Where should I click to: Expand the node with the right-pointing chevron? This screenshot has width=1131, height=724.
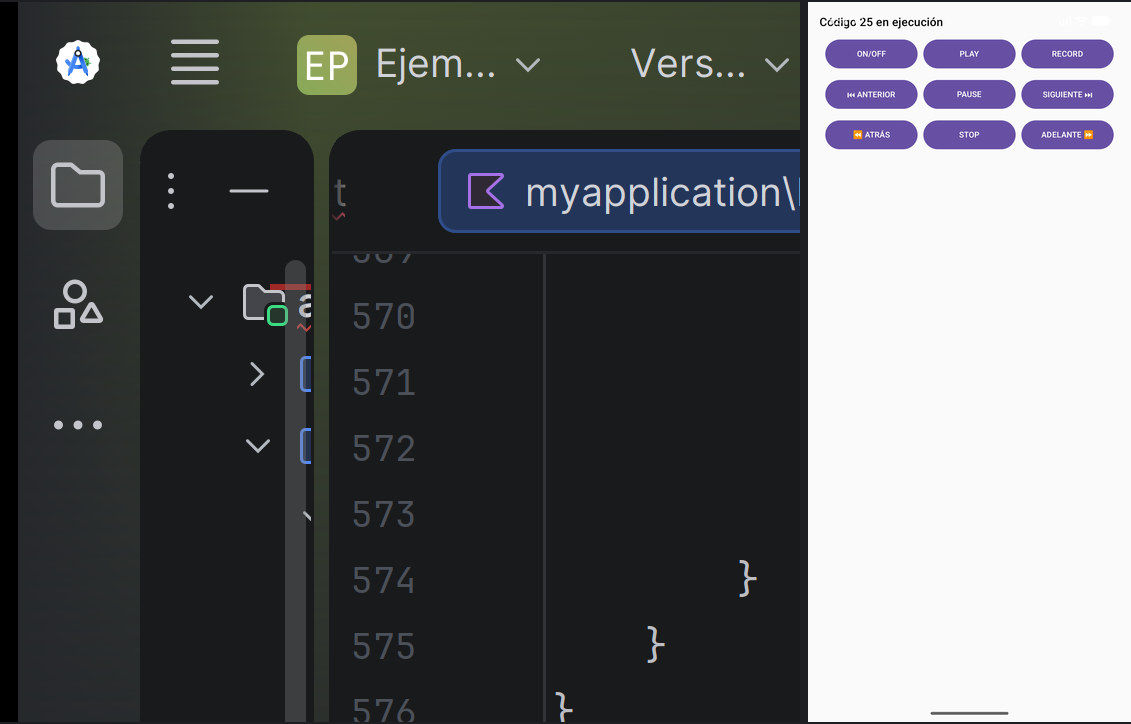257,374
